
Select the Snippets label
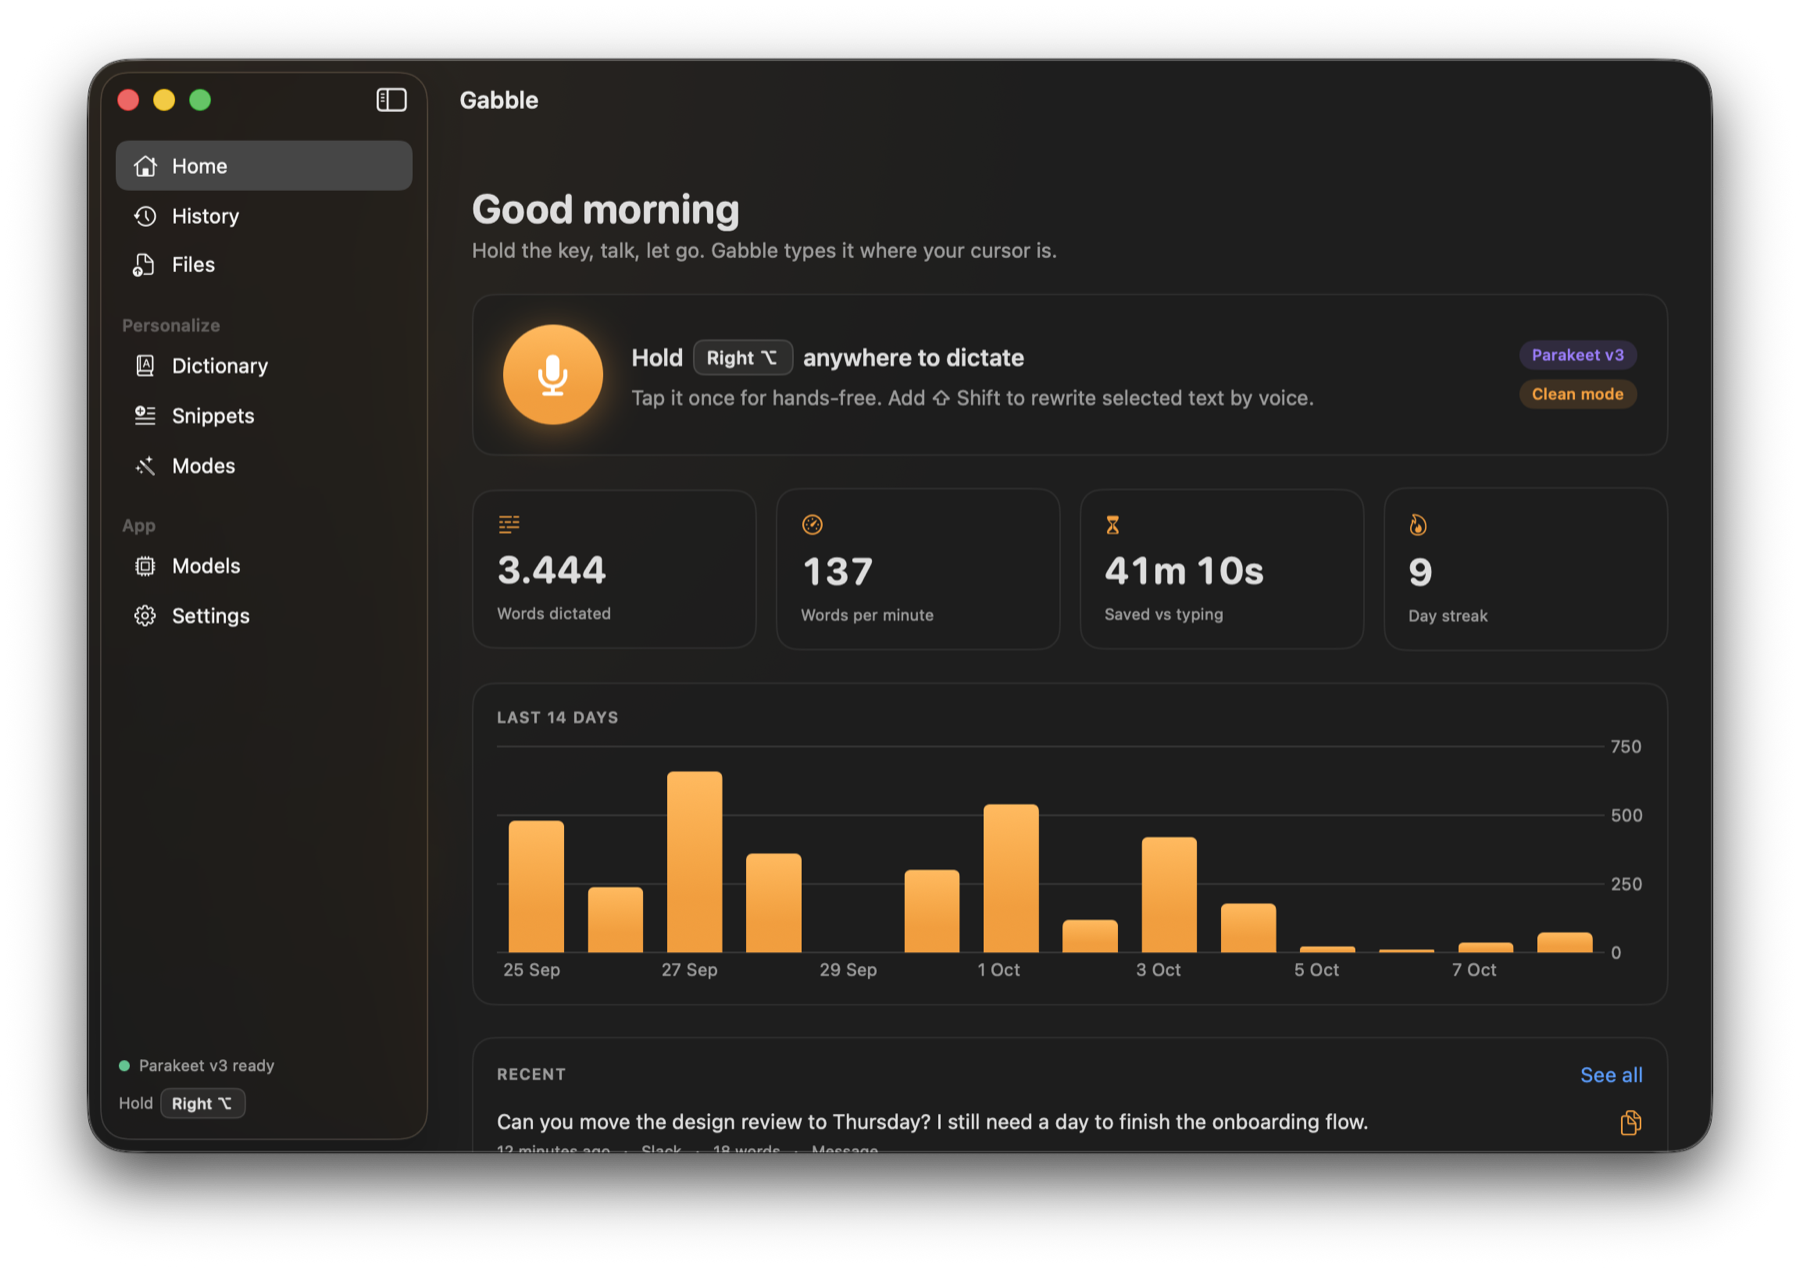tap(213, 416)
